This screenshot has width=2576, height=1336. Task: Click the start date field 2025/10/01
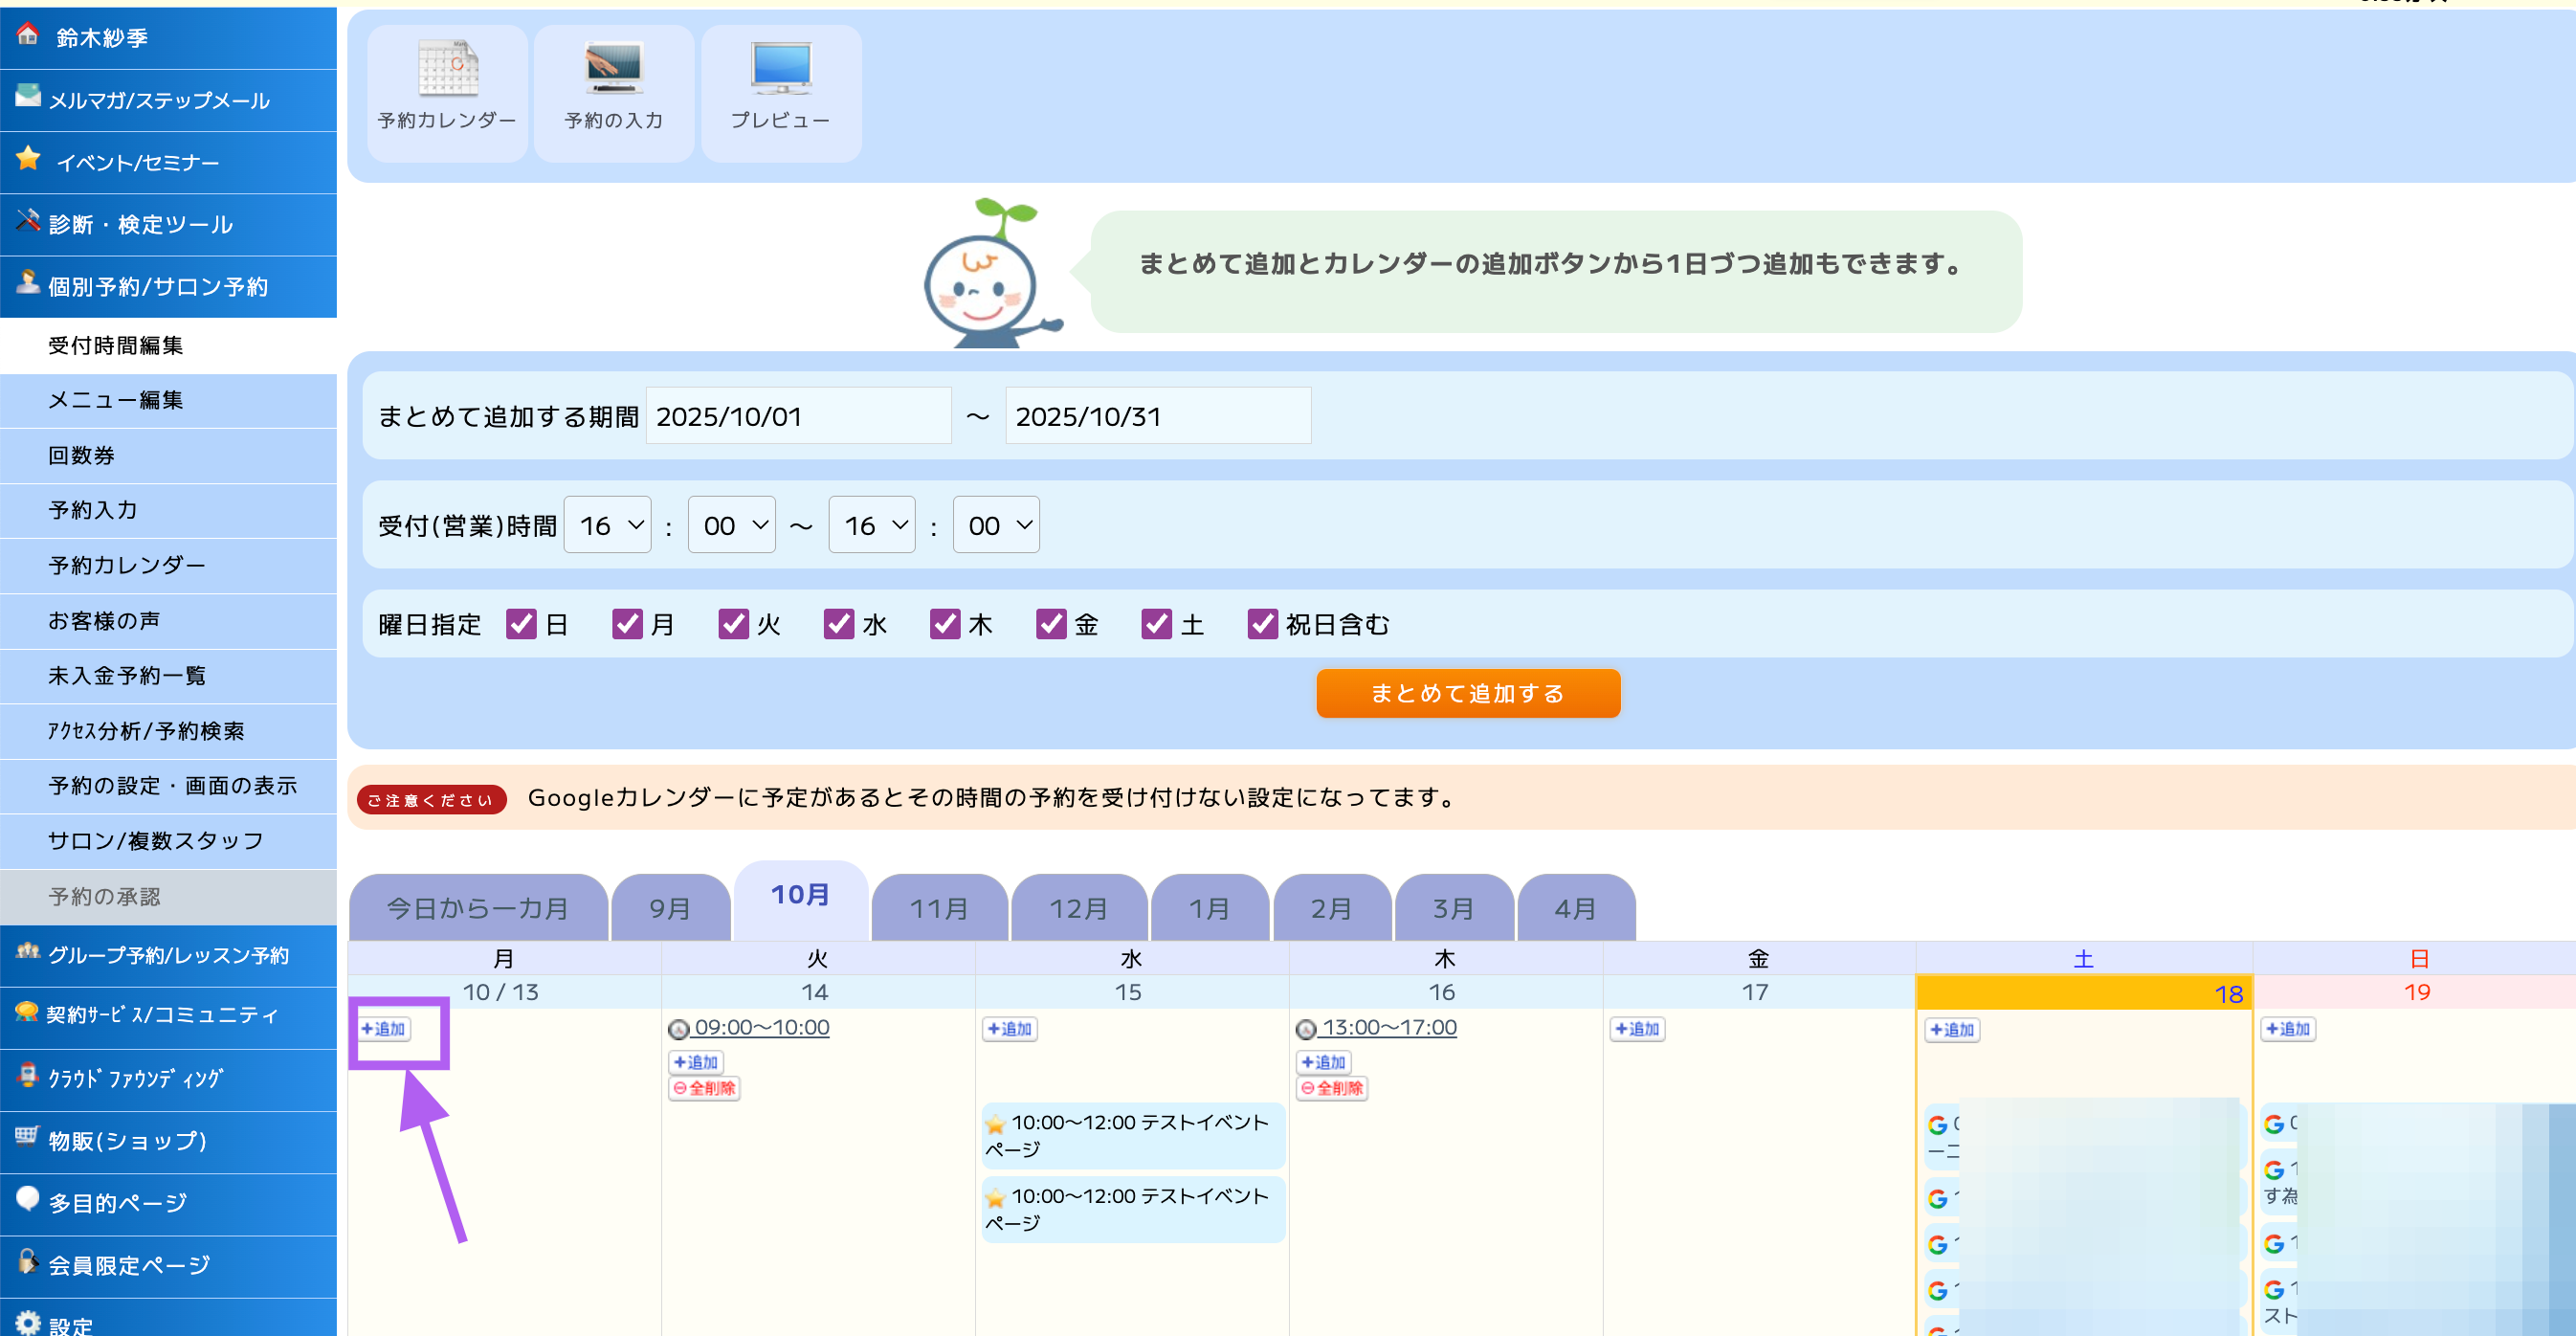pos(797,416)
